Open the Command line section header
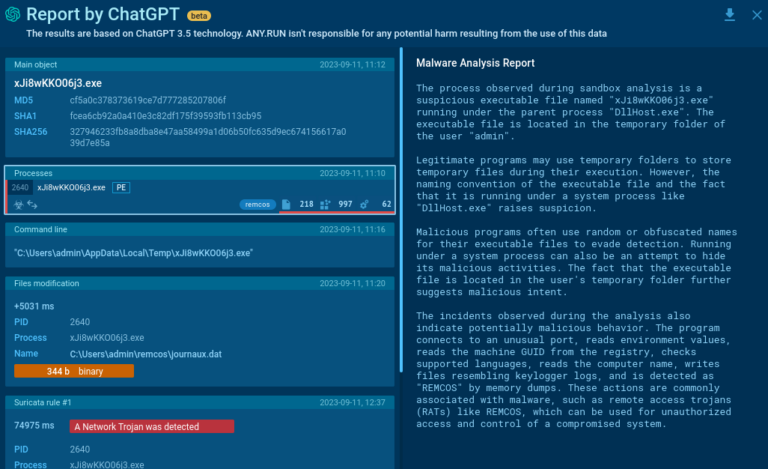768x469 pixels. [x=199, y=230]
